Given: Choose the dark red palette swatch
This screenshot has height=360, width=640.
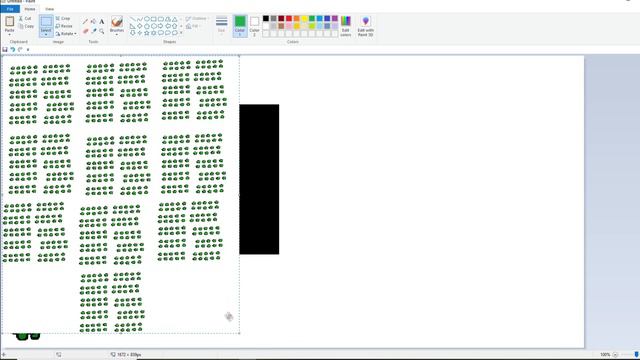Looking at the screenshot, I should pos(281,18).
